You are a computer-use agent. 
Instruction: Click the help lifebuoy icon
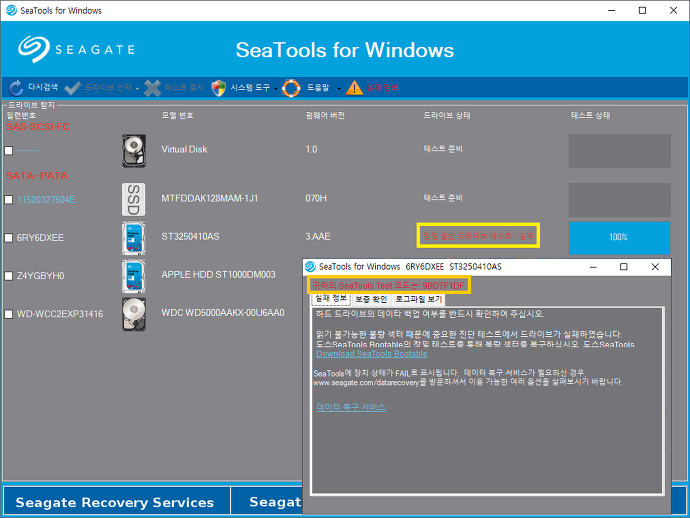coord(291,88)
